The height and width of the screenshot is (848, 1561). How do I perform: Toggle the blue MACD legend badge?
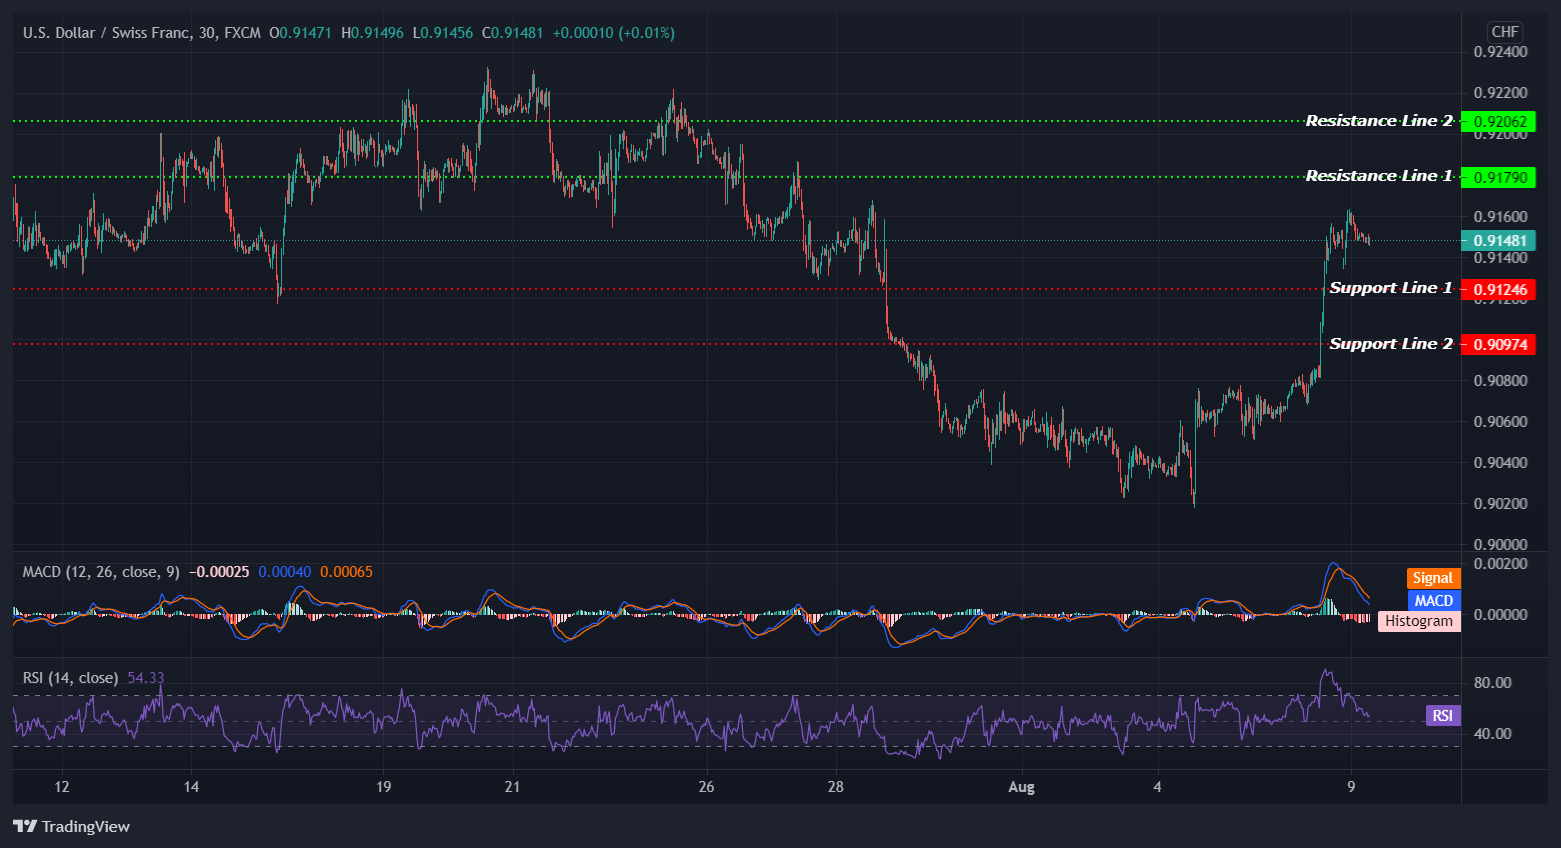point(1433,600)
